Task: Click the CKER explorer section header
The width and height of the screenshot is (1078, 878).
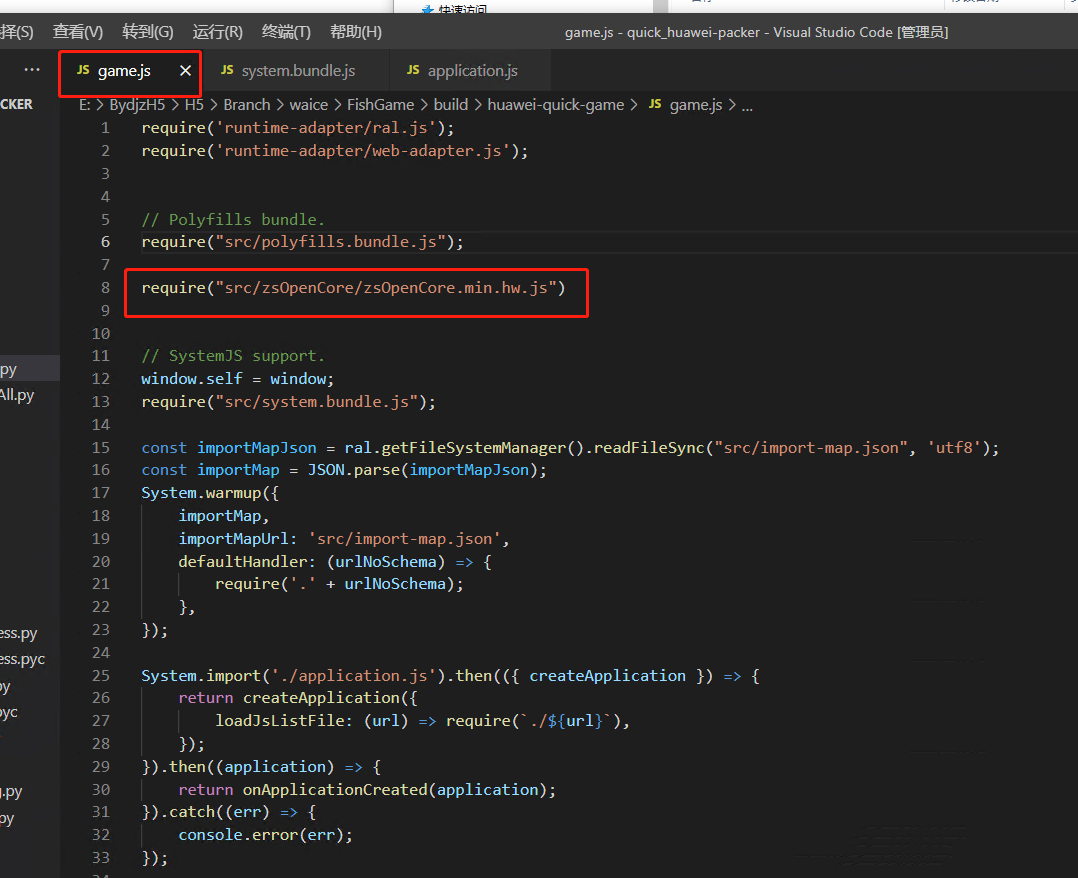Action: coord(16,105)
